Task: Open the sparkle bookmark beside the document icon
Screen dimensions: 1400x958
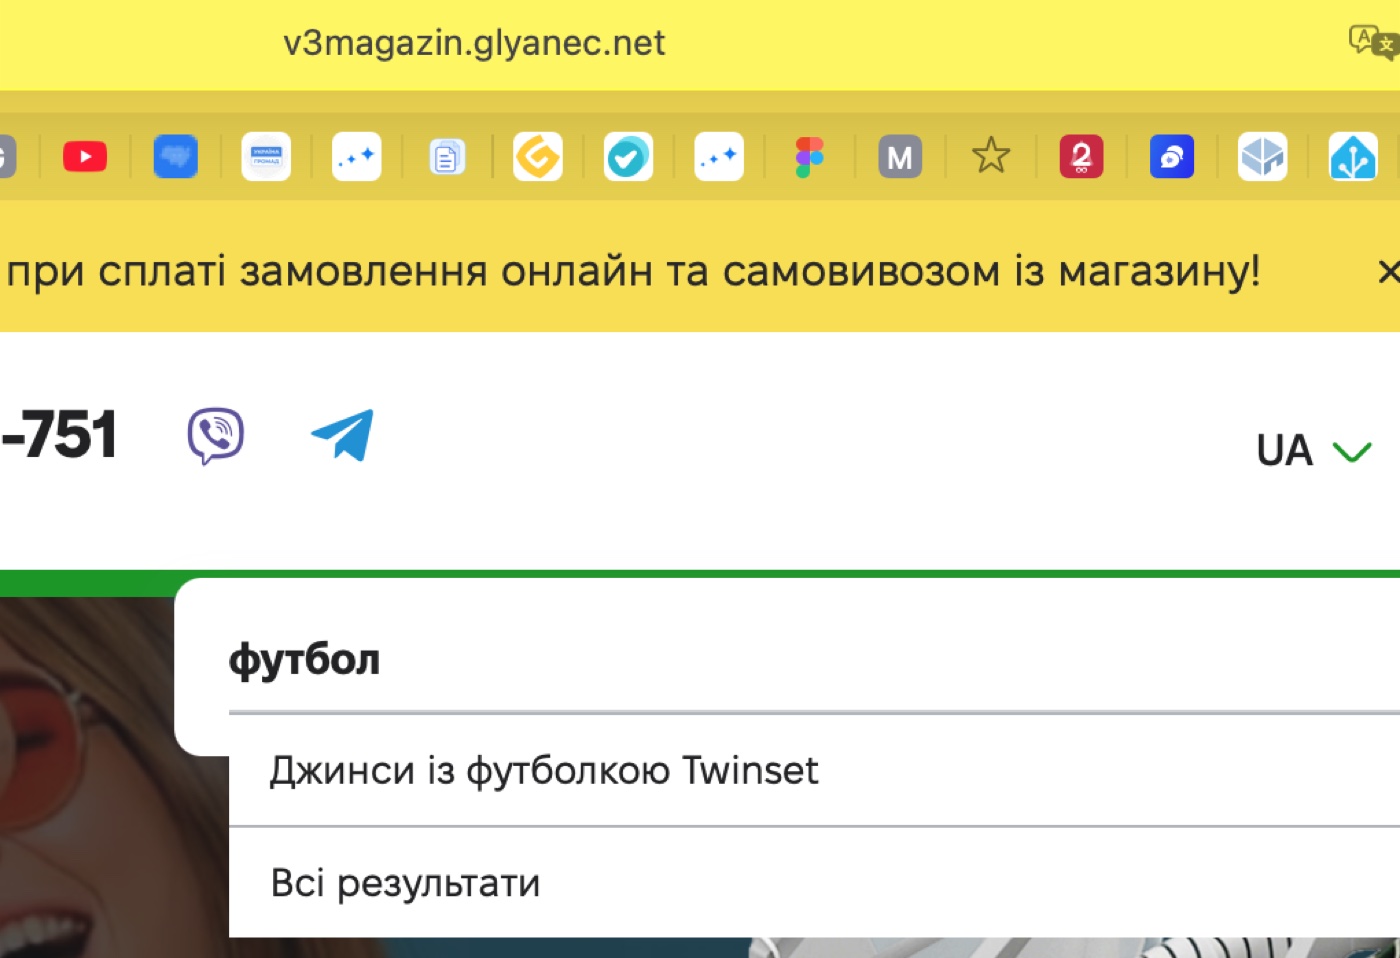Action: (357, 157)
